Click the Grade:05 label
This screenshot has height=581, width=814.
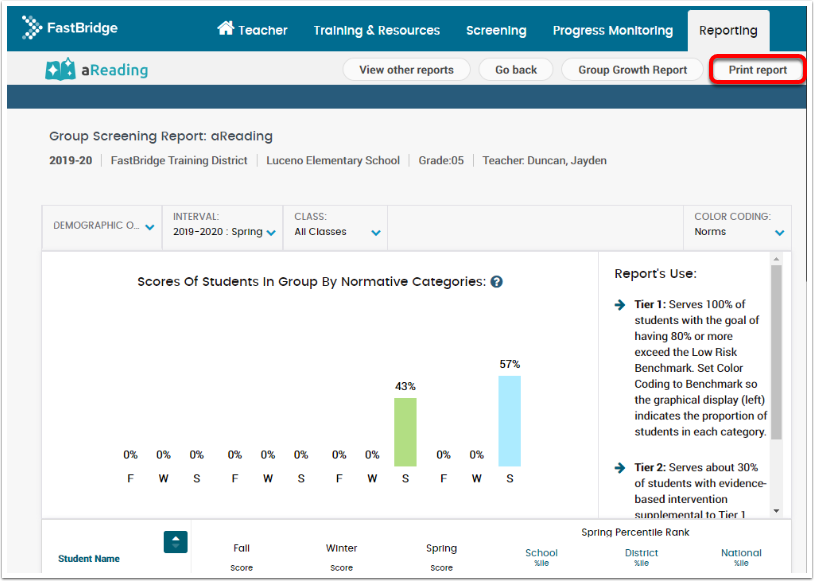click(441, 160)
